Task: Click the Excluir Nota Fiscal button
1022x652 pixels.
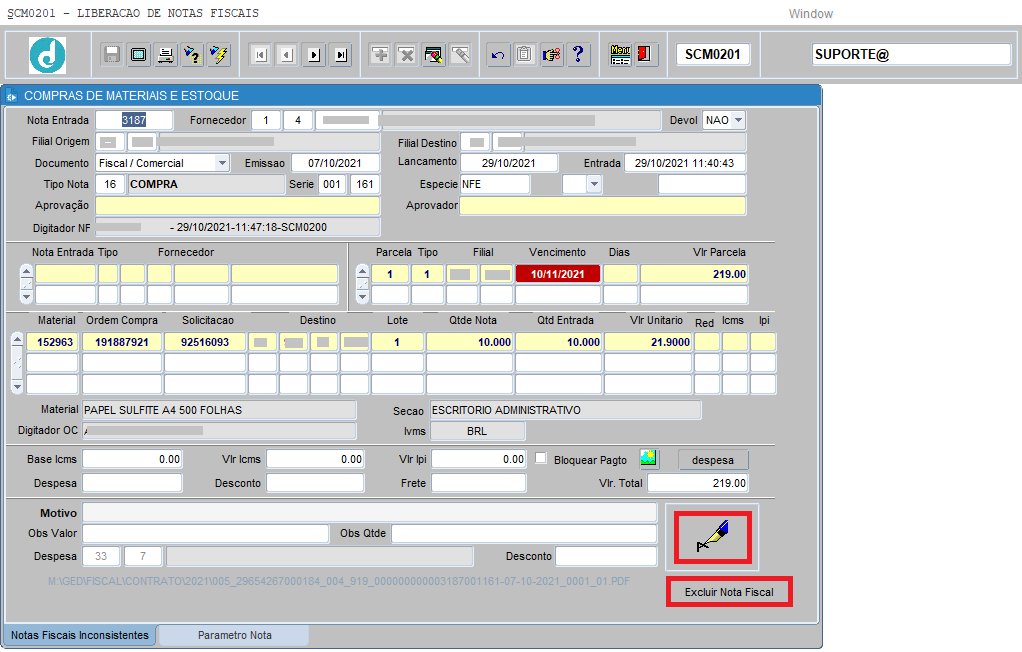Action: coord(729,592)
